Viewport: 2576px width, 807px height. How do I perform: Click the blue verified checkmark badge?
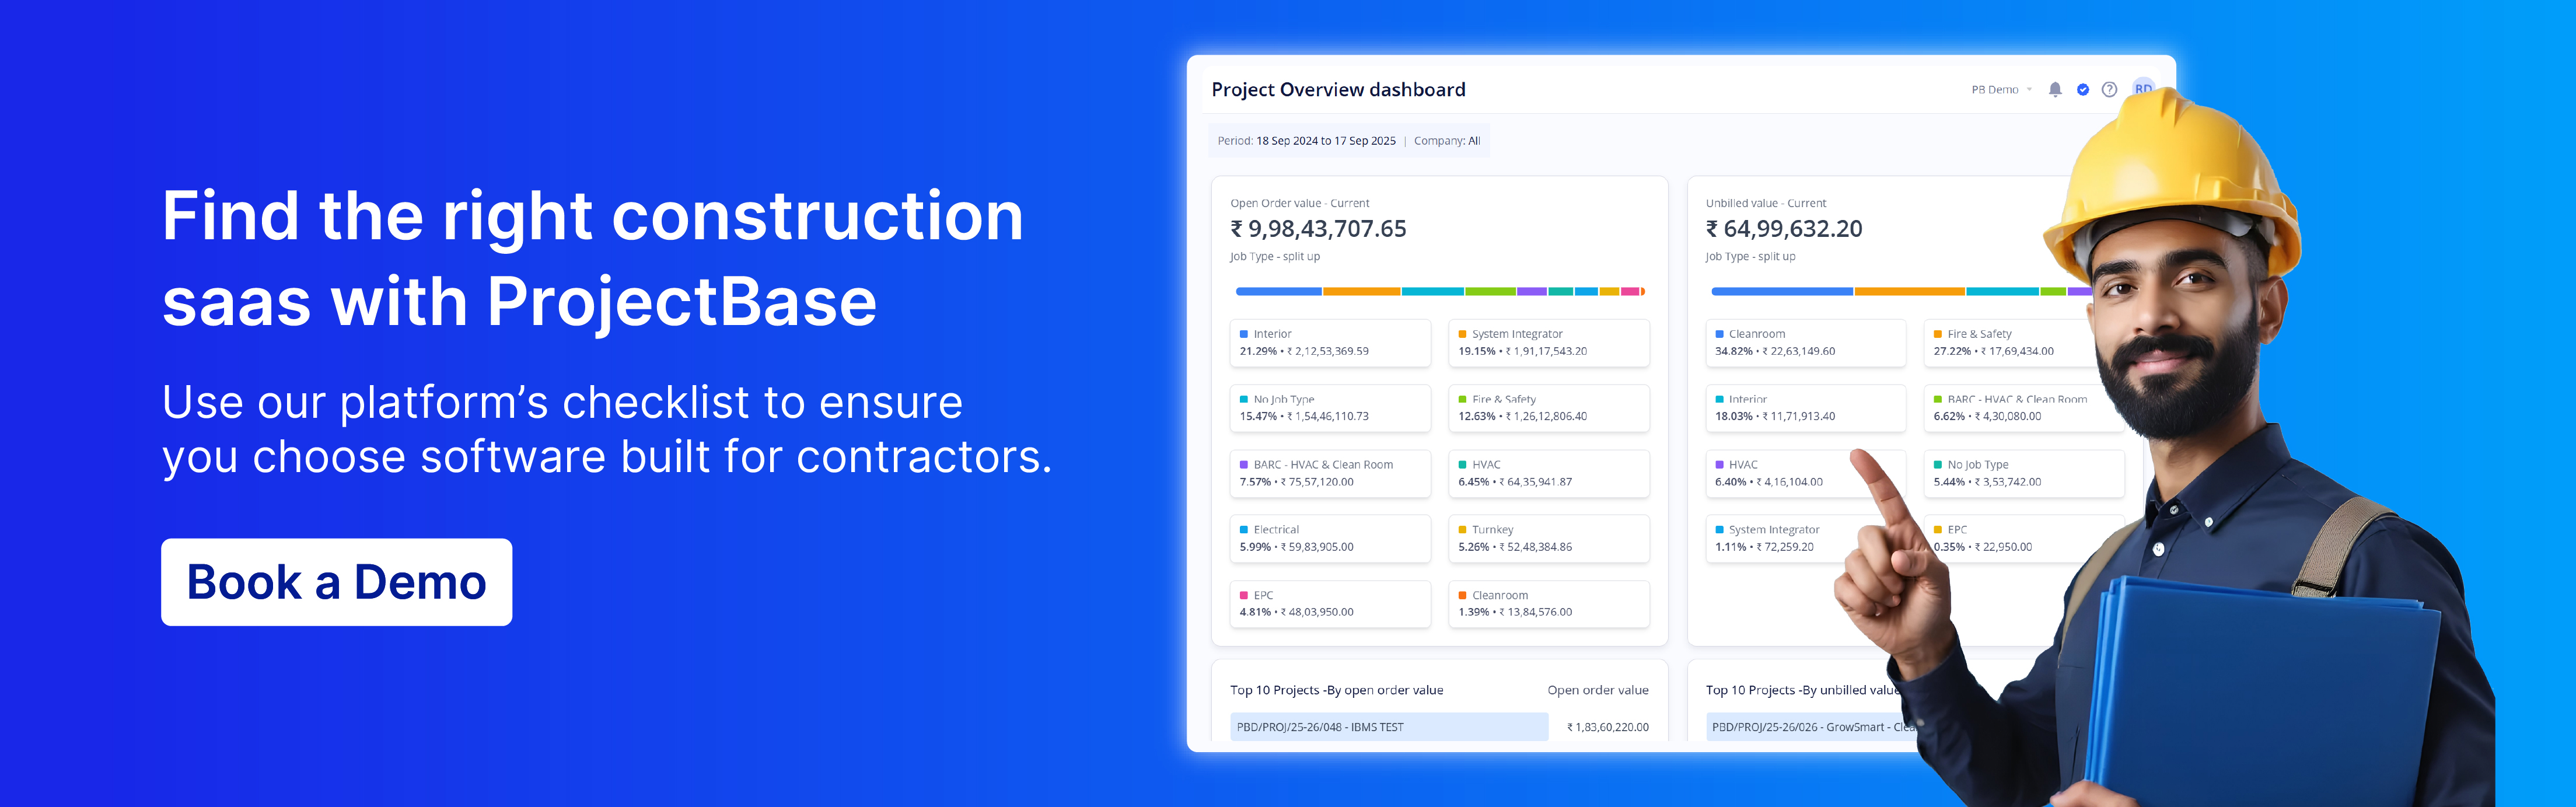click(2082, 90)
